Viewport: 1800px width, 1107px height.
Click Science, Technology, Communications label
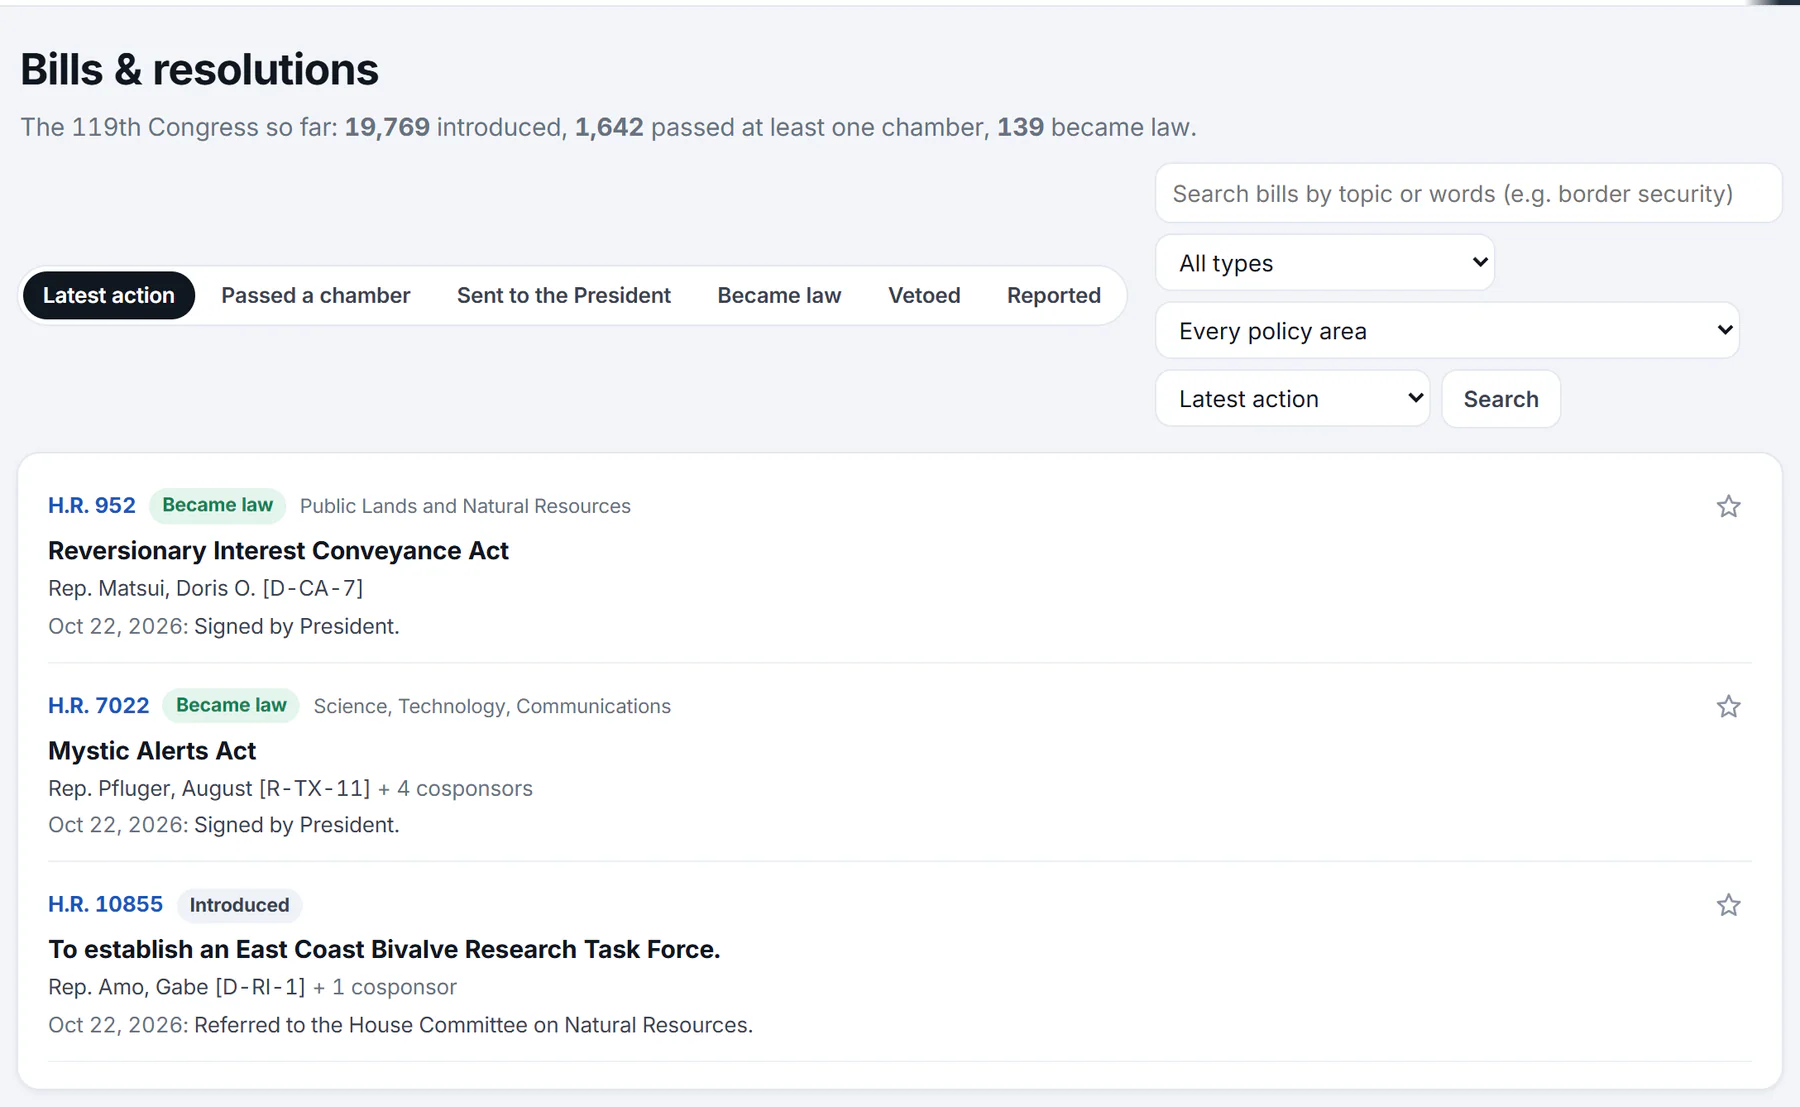492,706
